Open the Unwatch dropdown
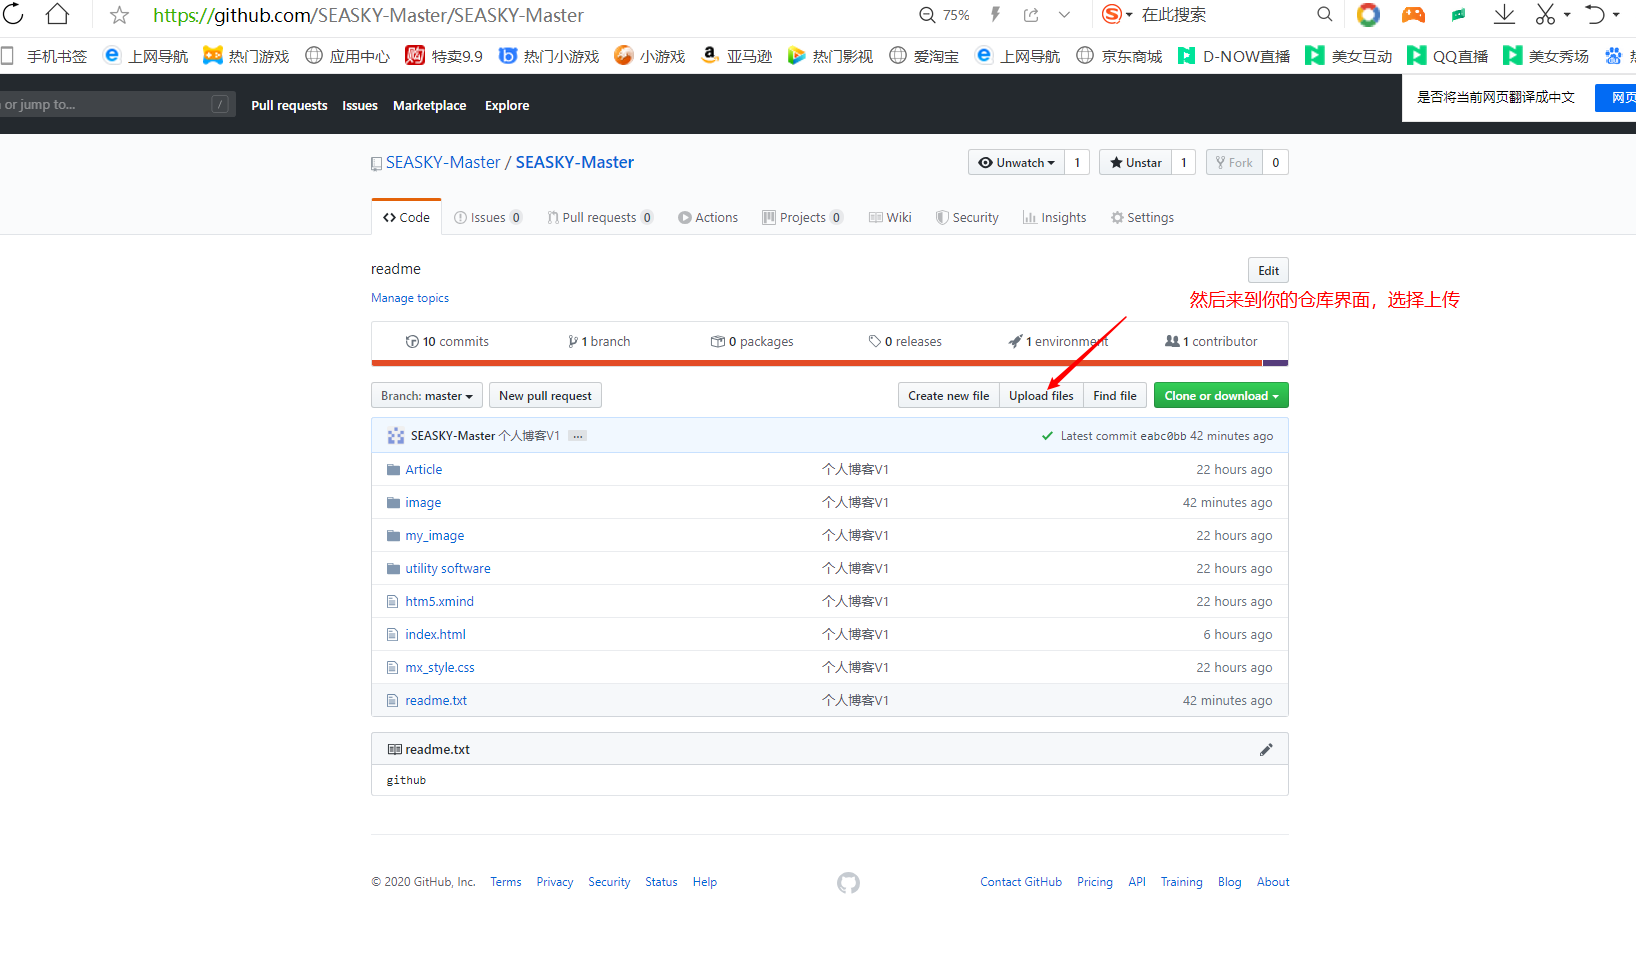Screen dimensions: 1636x974 [1016, 162]
